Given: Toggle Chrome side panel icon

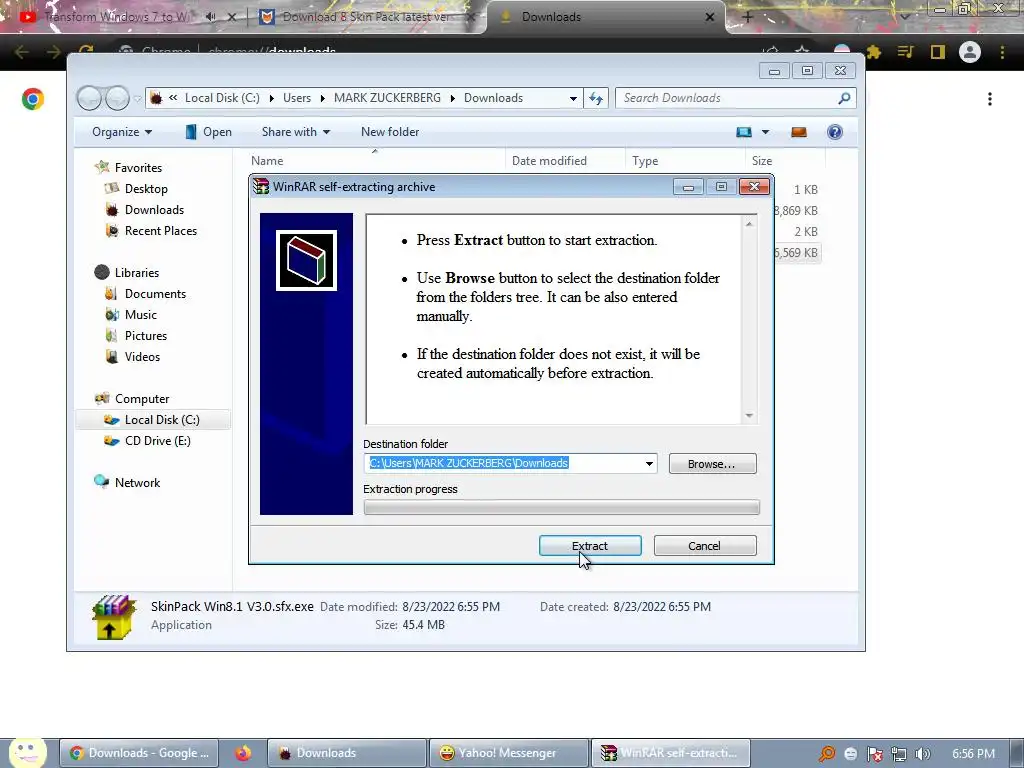Looking at the screenshot, I should click(x=938, y=52).
